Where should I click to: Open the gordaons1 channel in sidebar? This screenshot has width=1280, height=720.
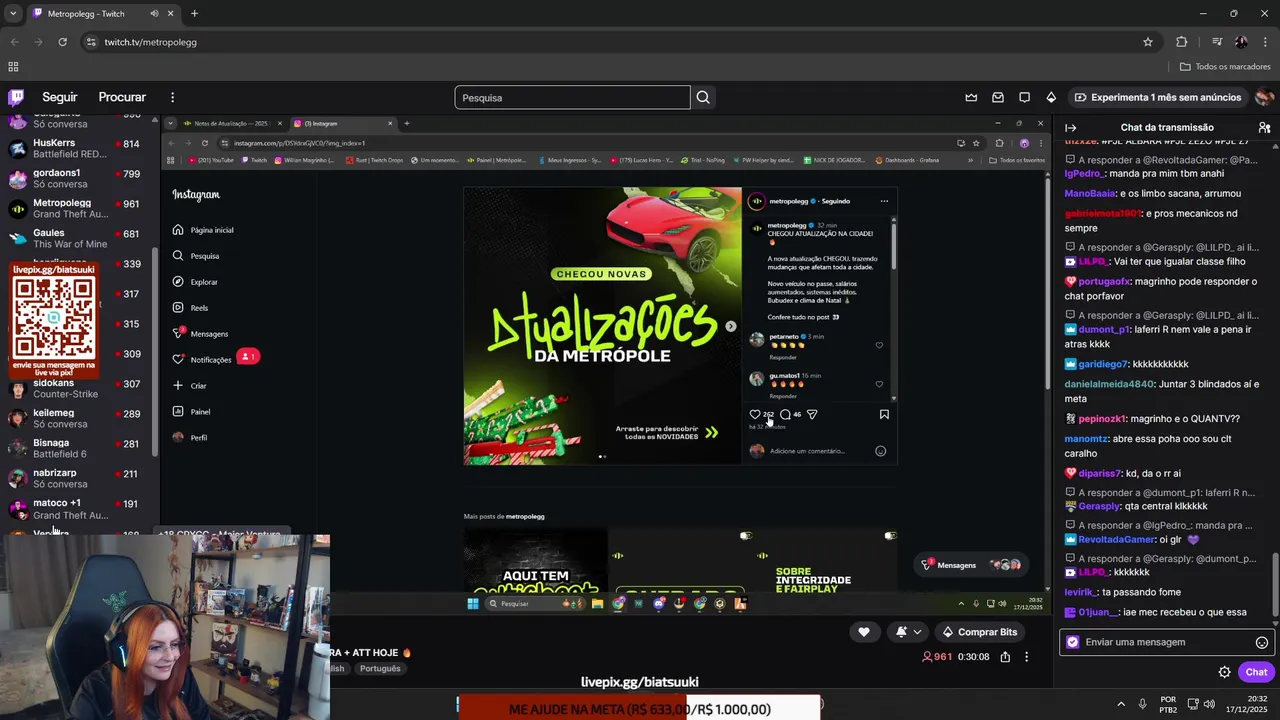point(78,178)
